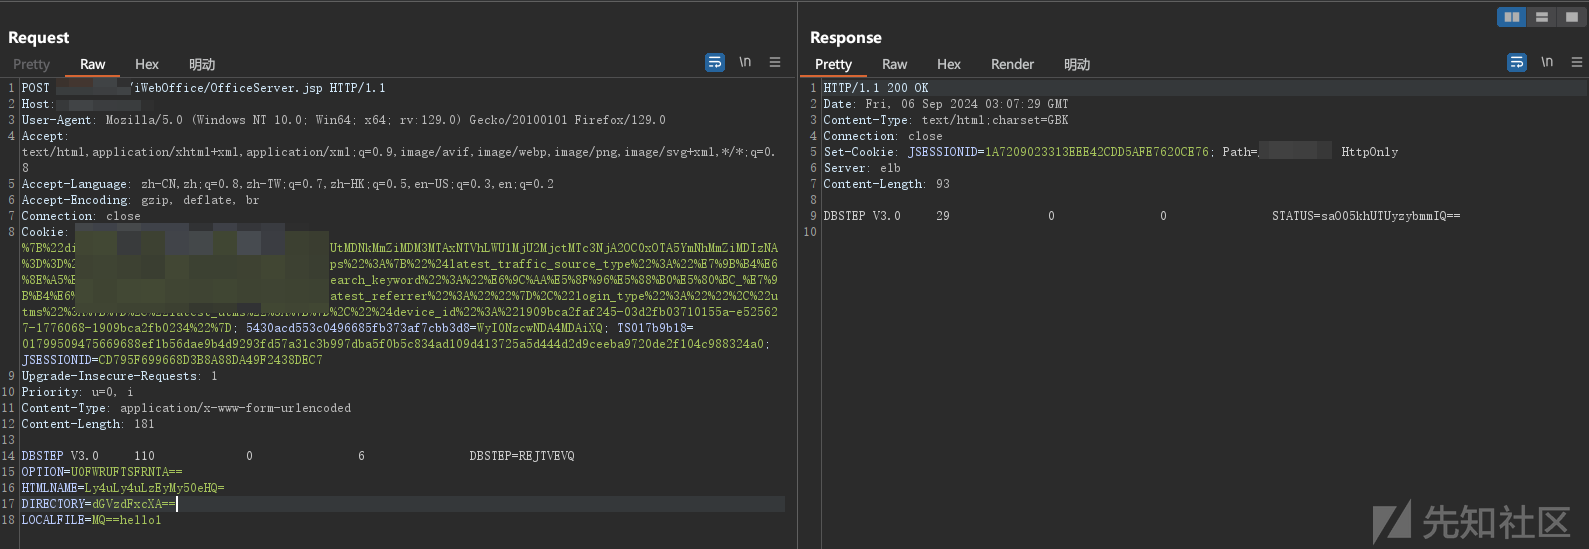Image resolution: width=1589 pixels, height=549 pixels.
Task: Switch Request panel to Pretty view
Action: [x=31, y=64]
